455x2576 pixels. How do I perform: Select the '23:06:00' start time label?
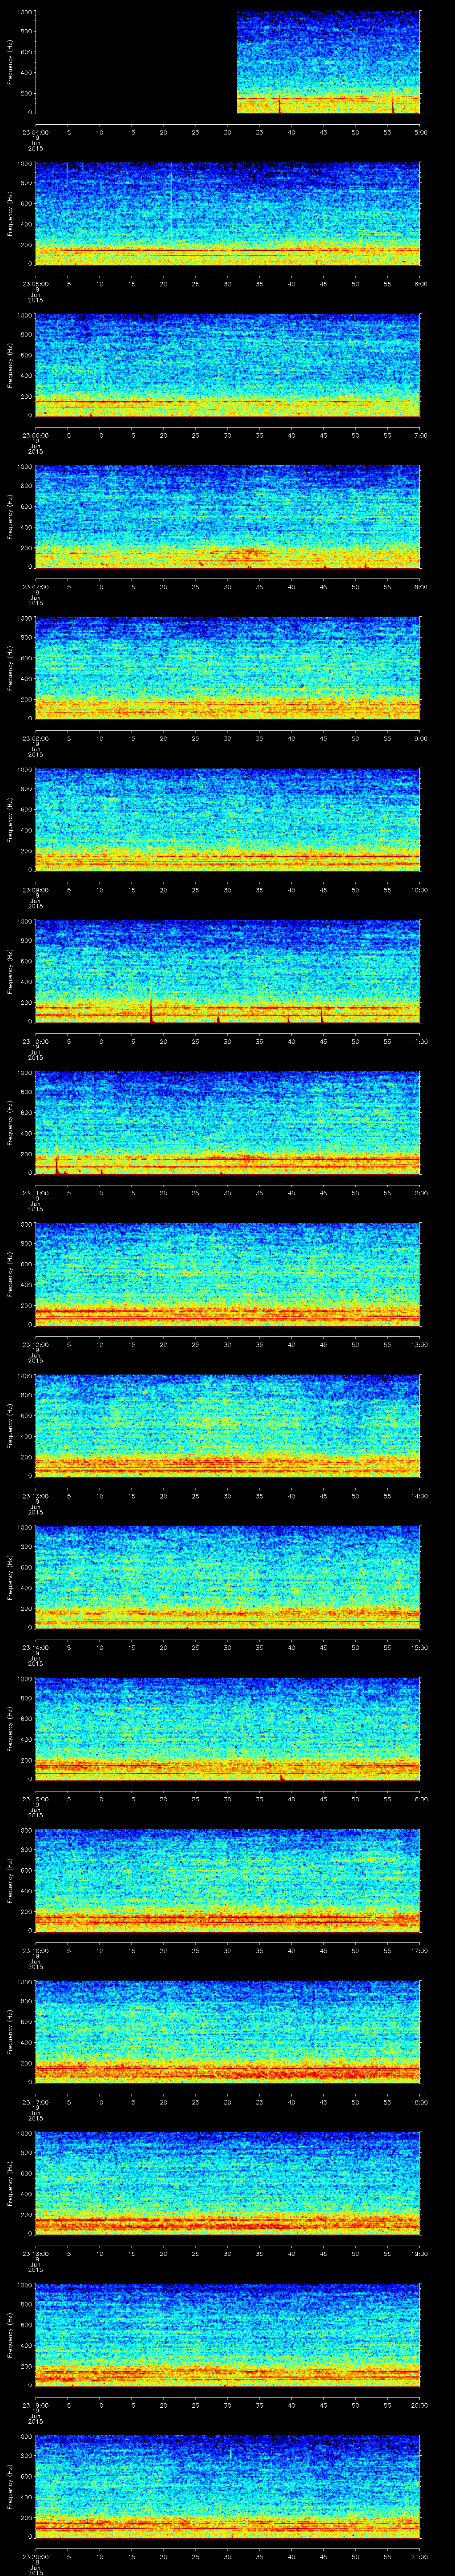[35, 435]
